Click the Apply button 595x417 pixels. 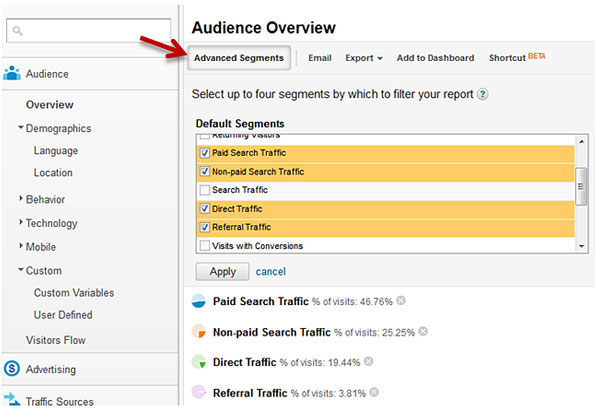(223, 271)
